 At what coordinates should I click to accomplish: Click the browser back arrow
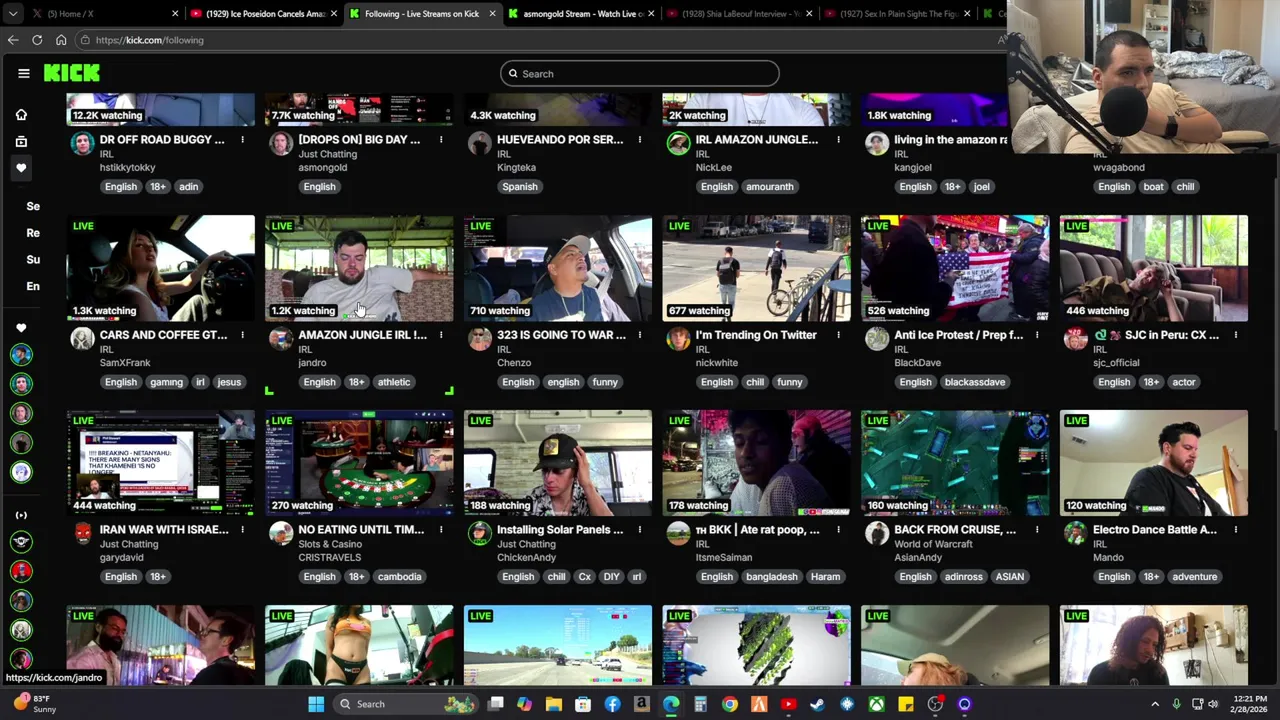click(x=13, y=40)
